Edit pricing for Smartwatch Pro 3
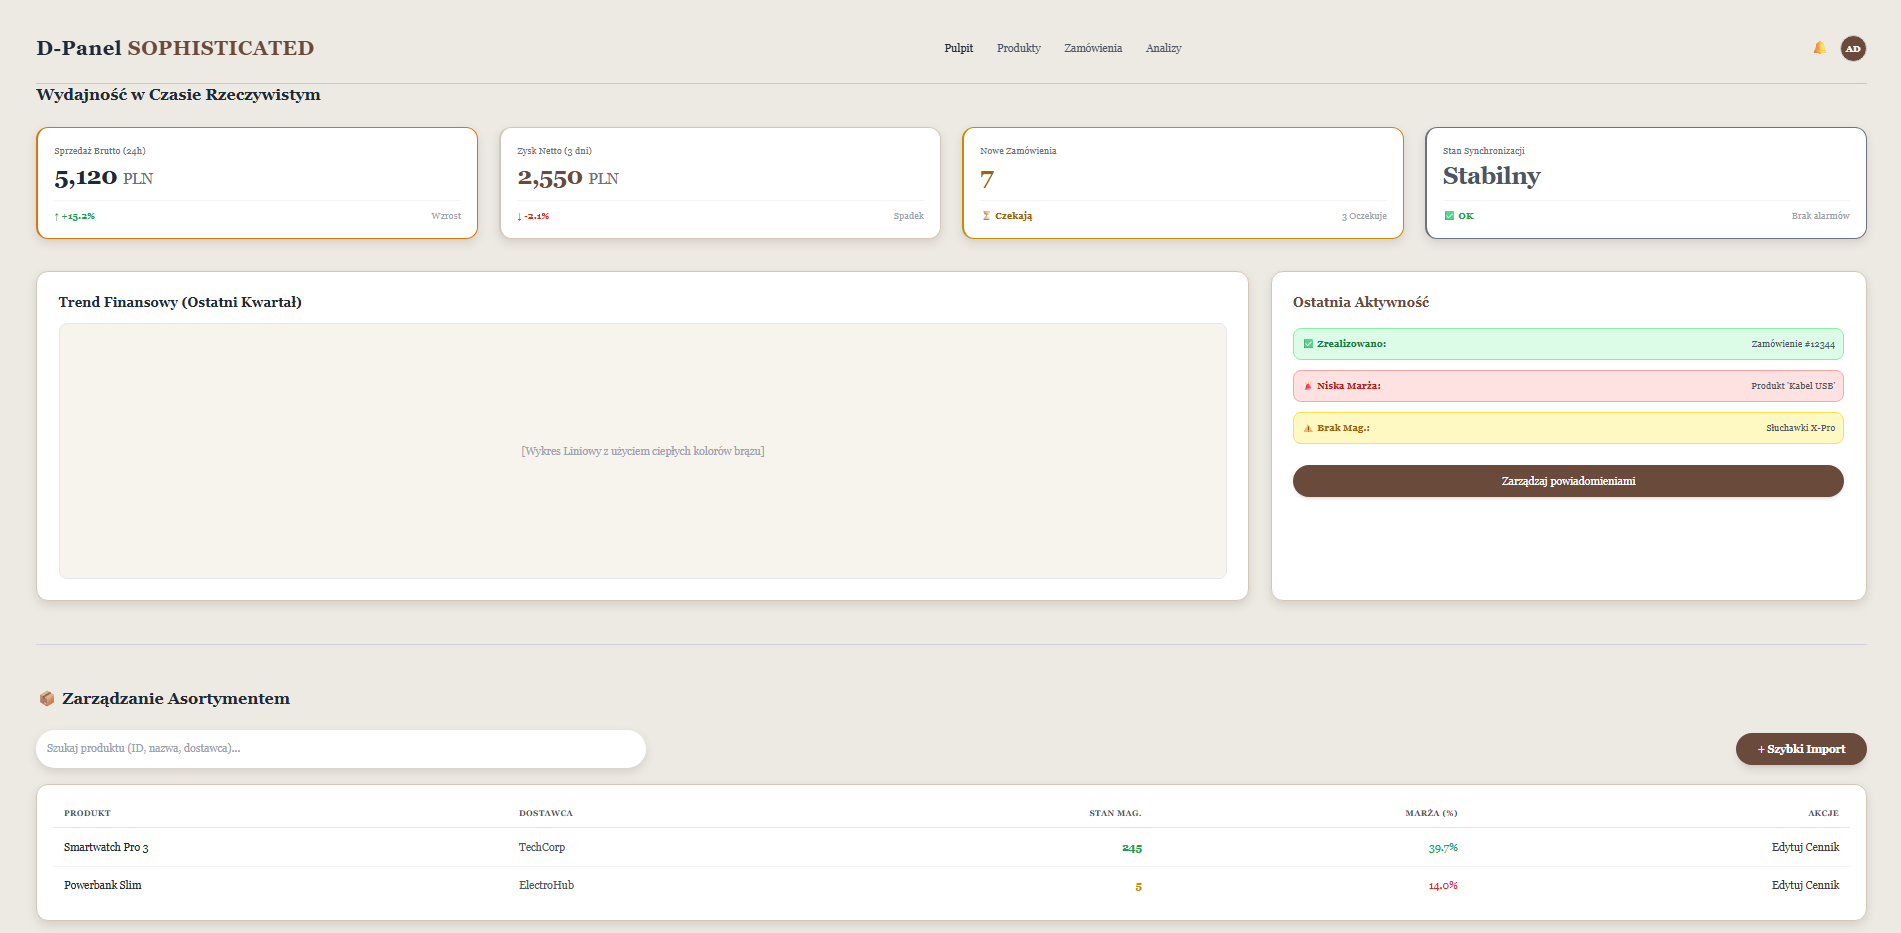 click(x=1805, y=847)
